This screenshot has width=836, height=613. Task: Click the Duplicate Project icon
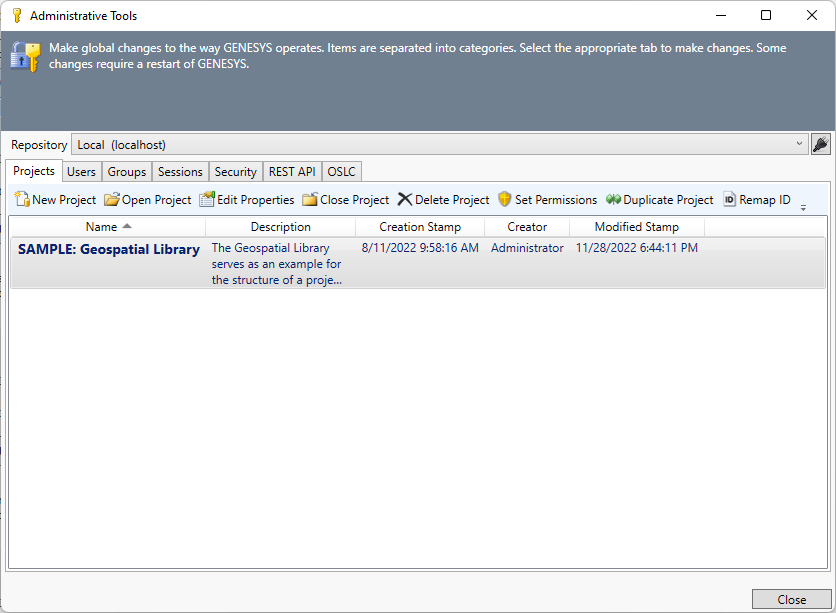pos(613,200)
